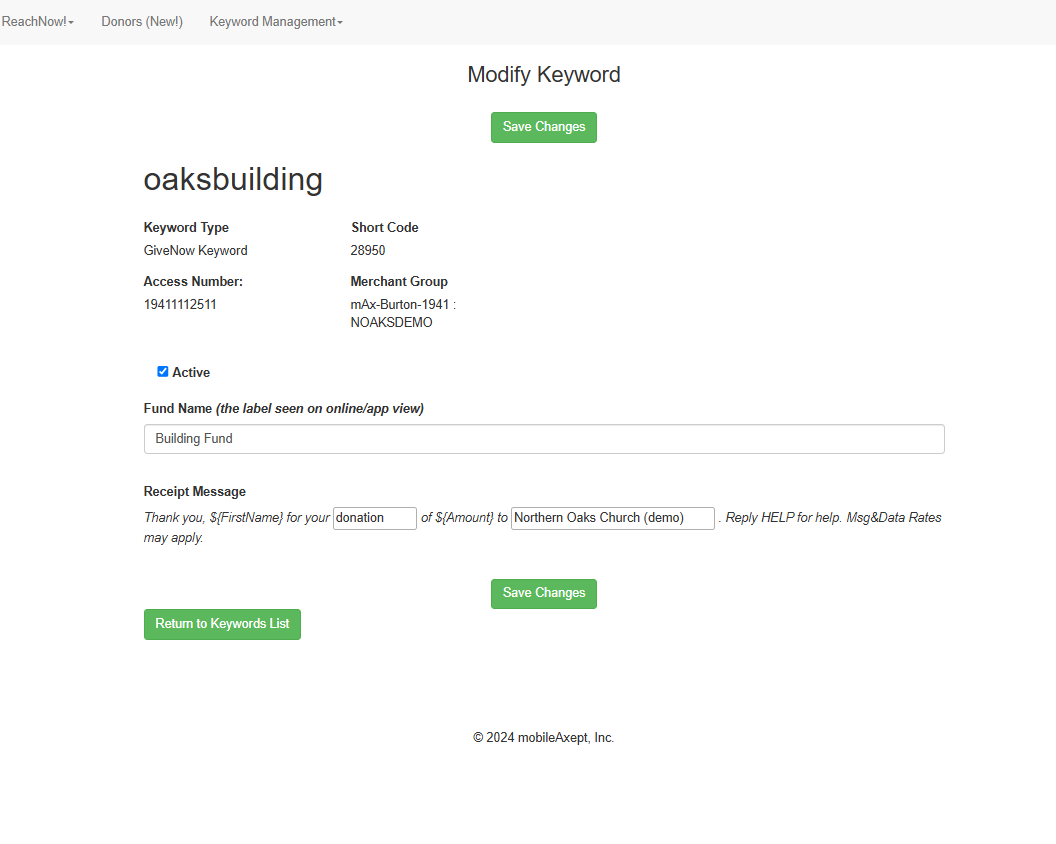The height and width of the screenshot is (844, 1056).
Task: Click the top Save Changes button
Action: pos(543,127)
